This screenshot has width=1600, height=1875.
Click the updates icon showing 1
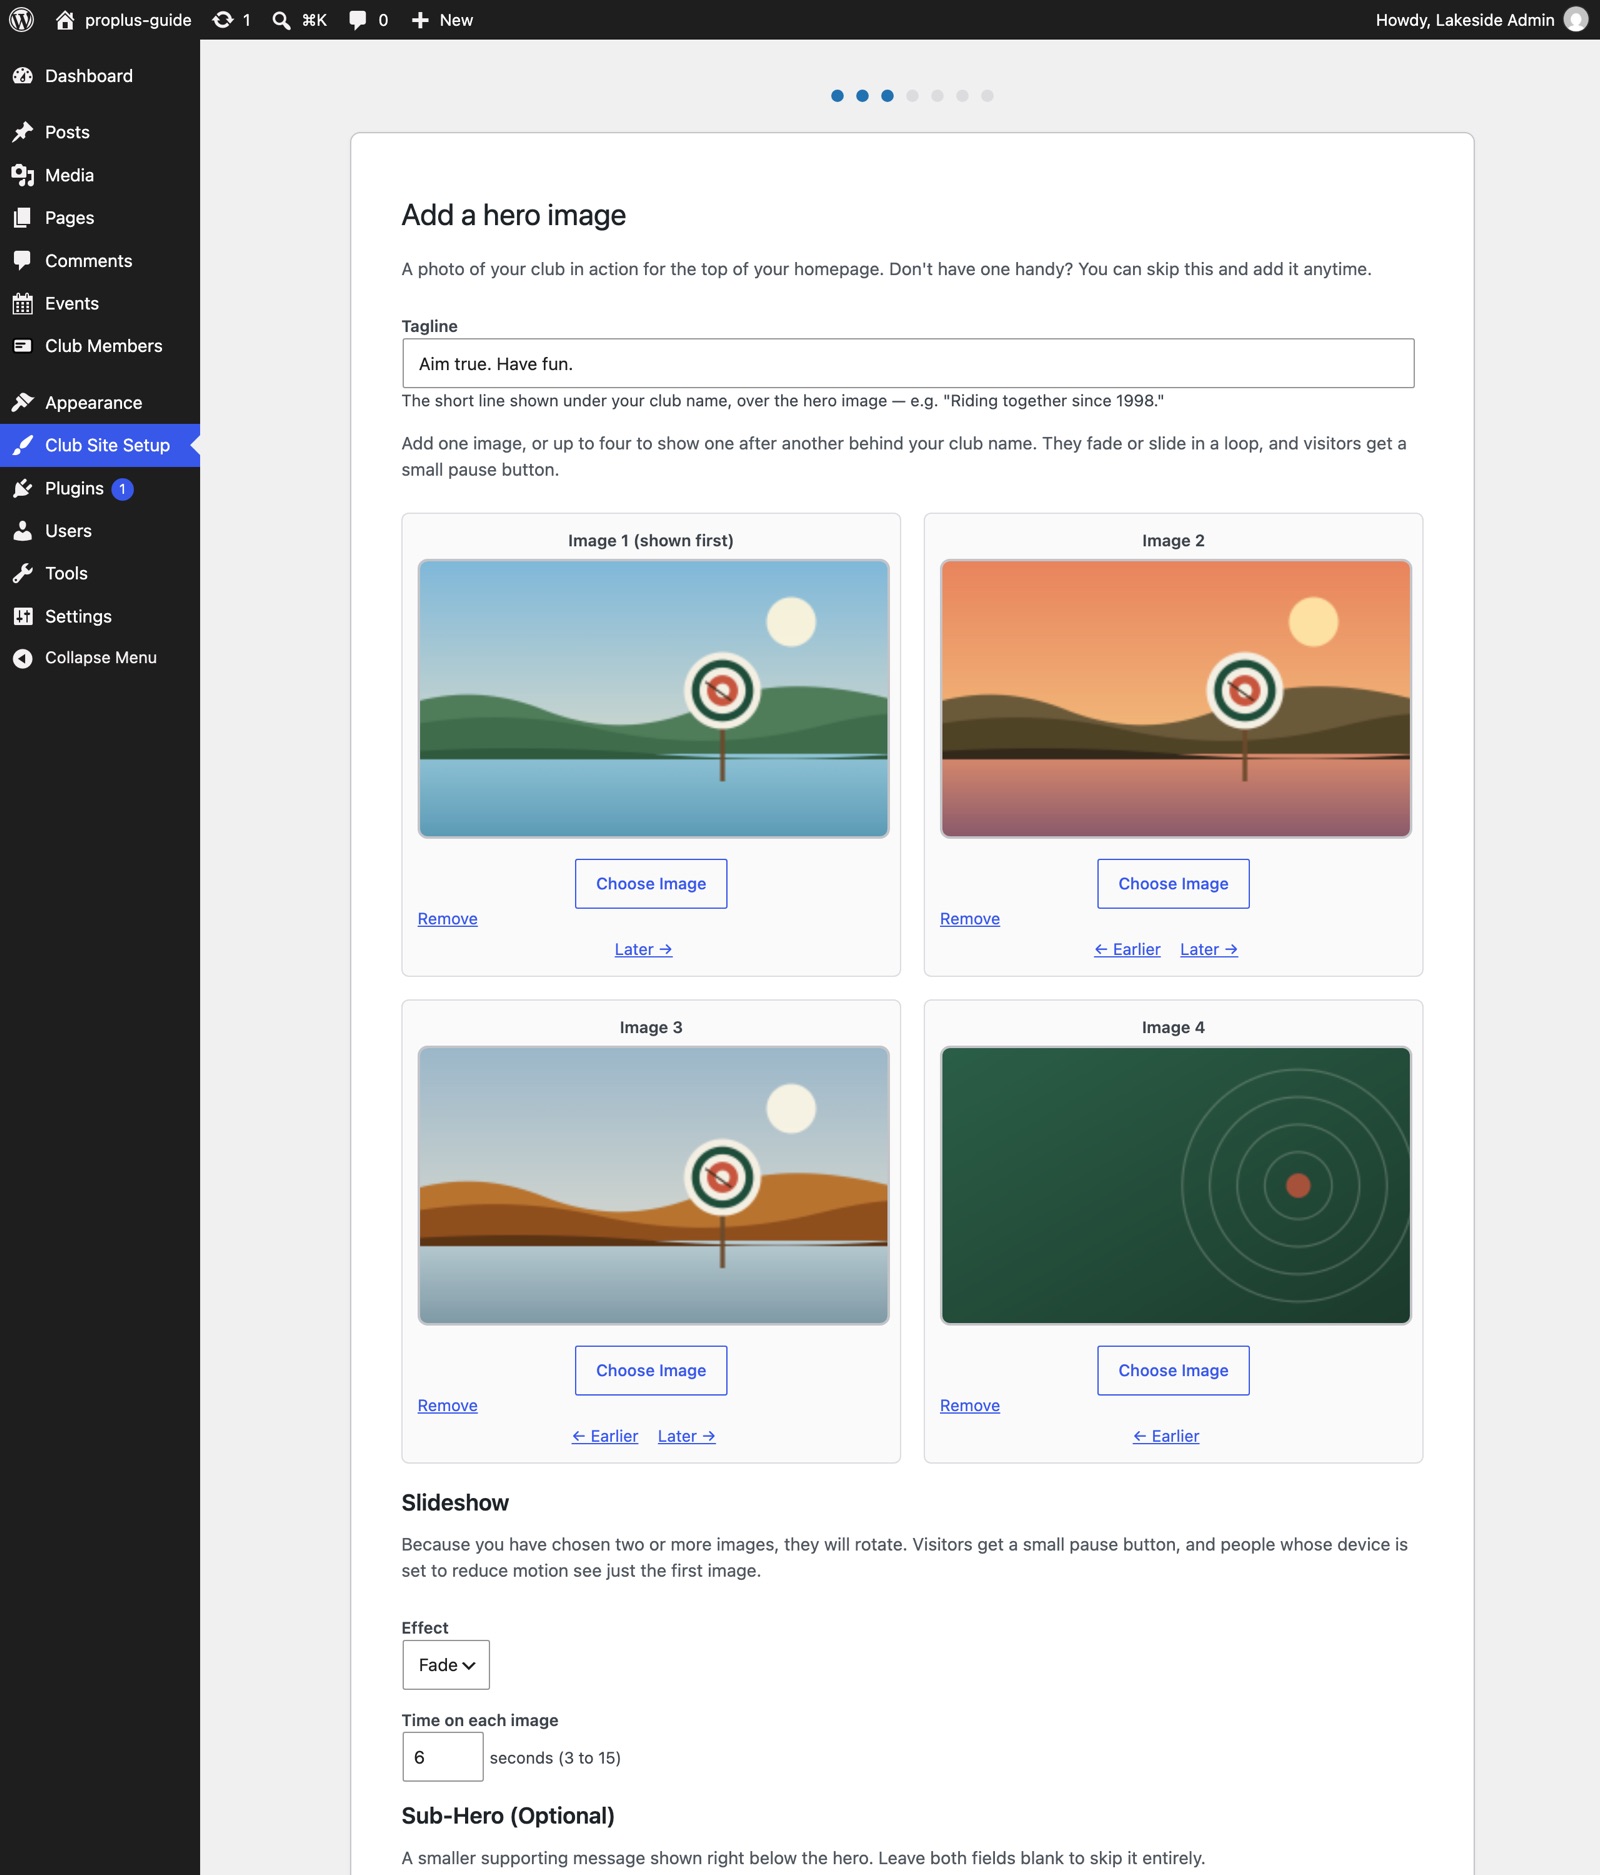[x=223, y=20]
